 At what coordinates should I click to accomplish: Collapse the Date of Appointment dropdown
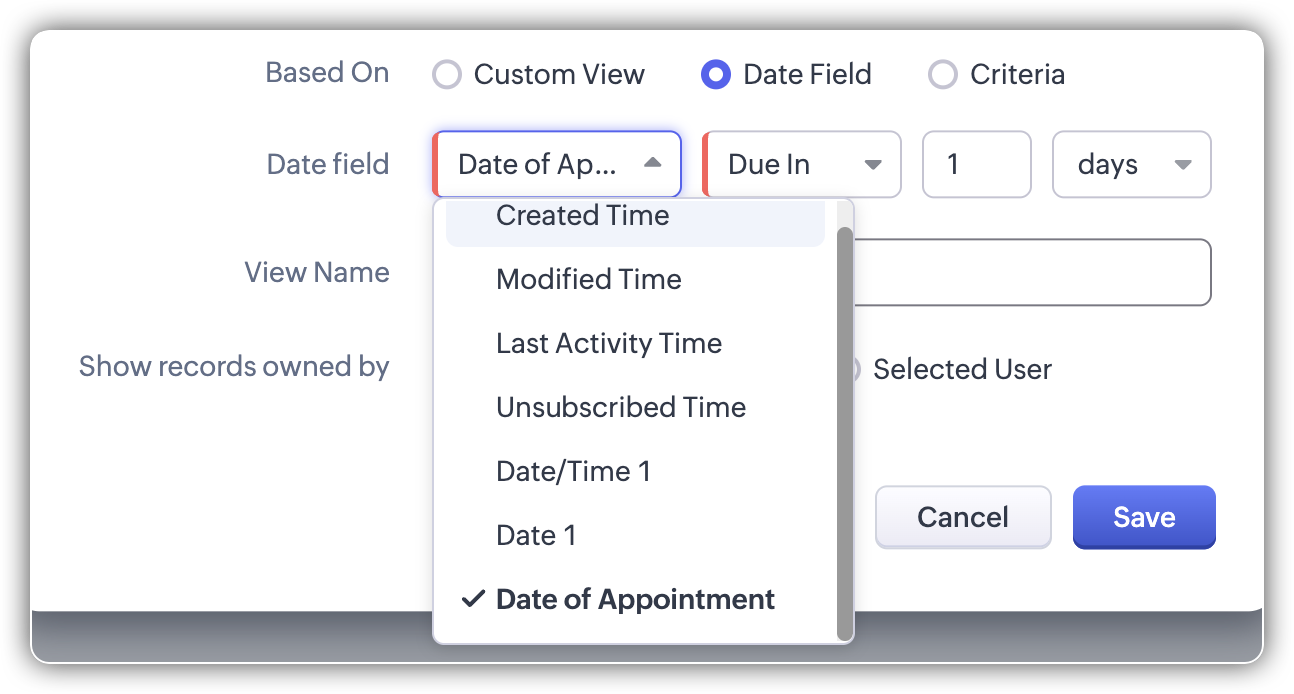pos(557,164)
